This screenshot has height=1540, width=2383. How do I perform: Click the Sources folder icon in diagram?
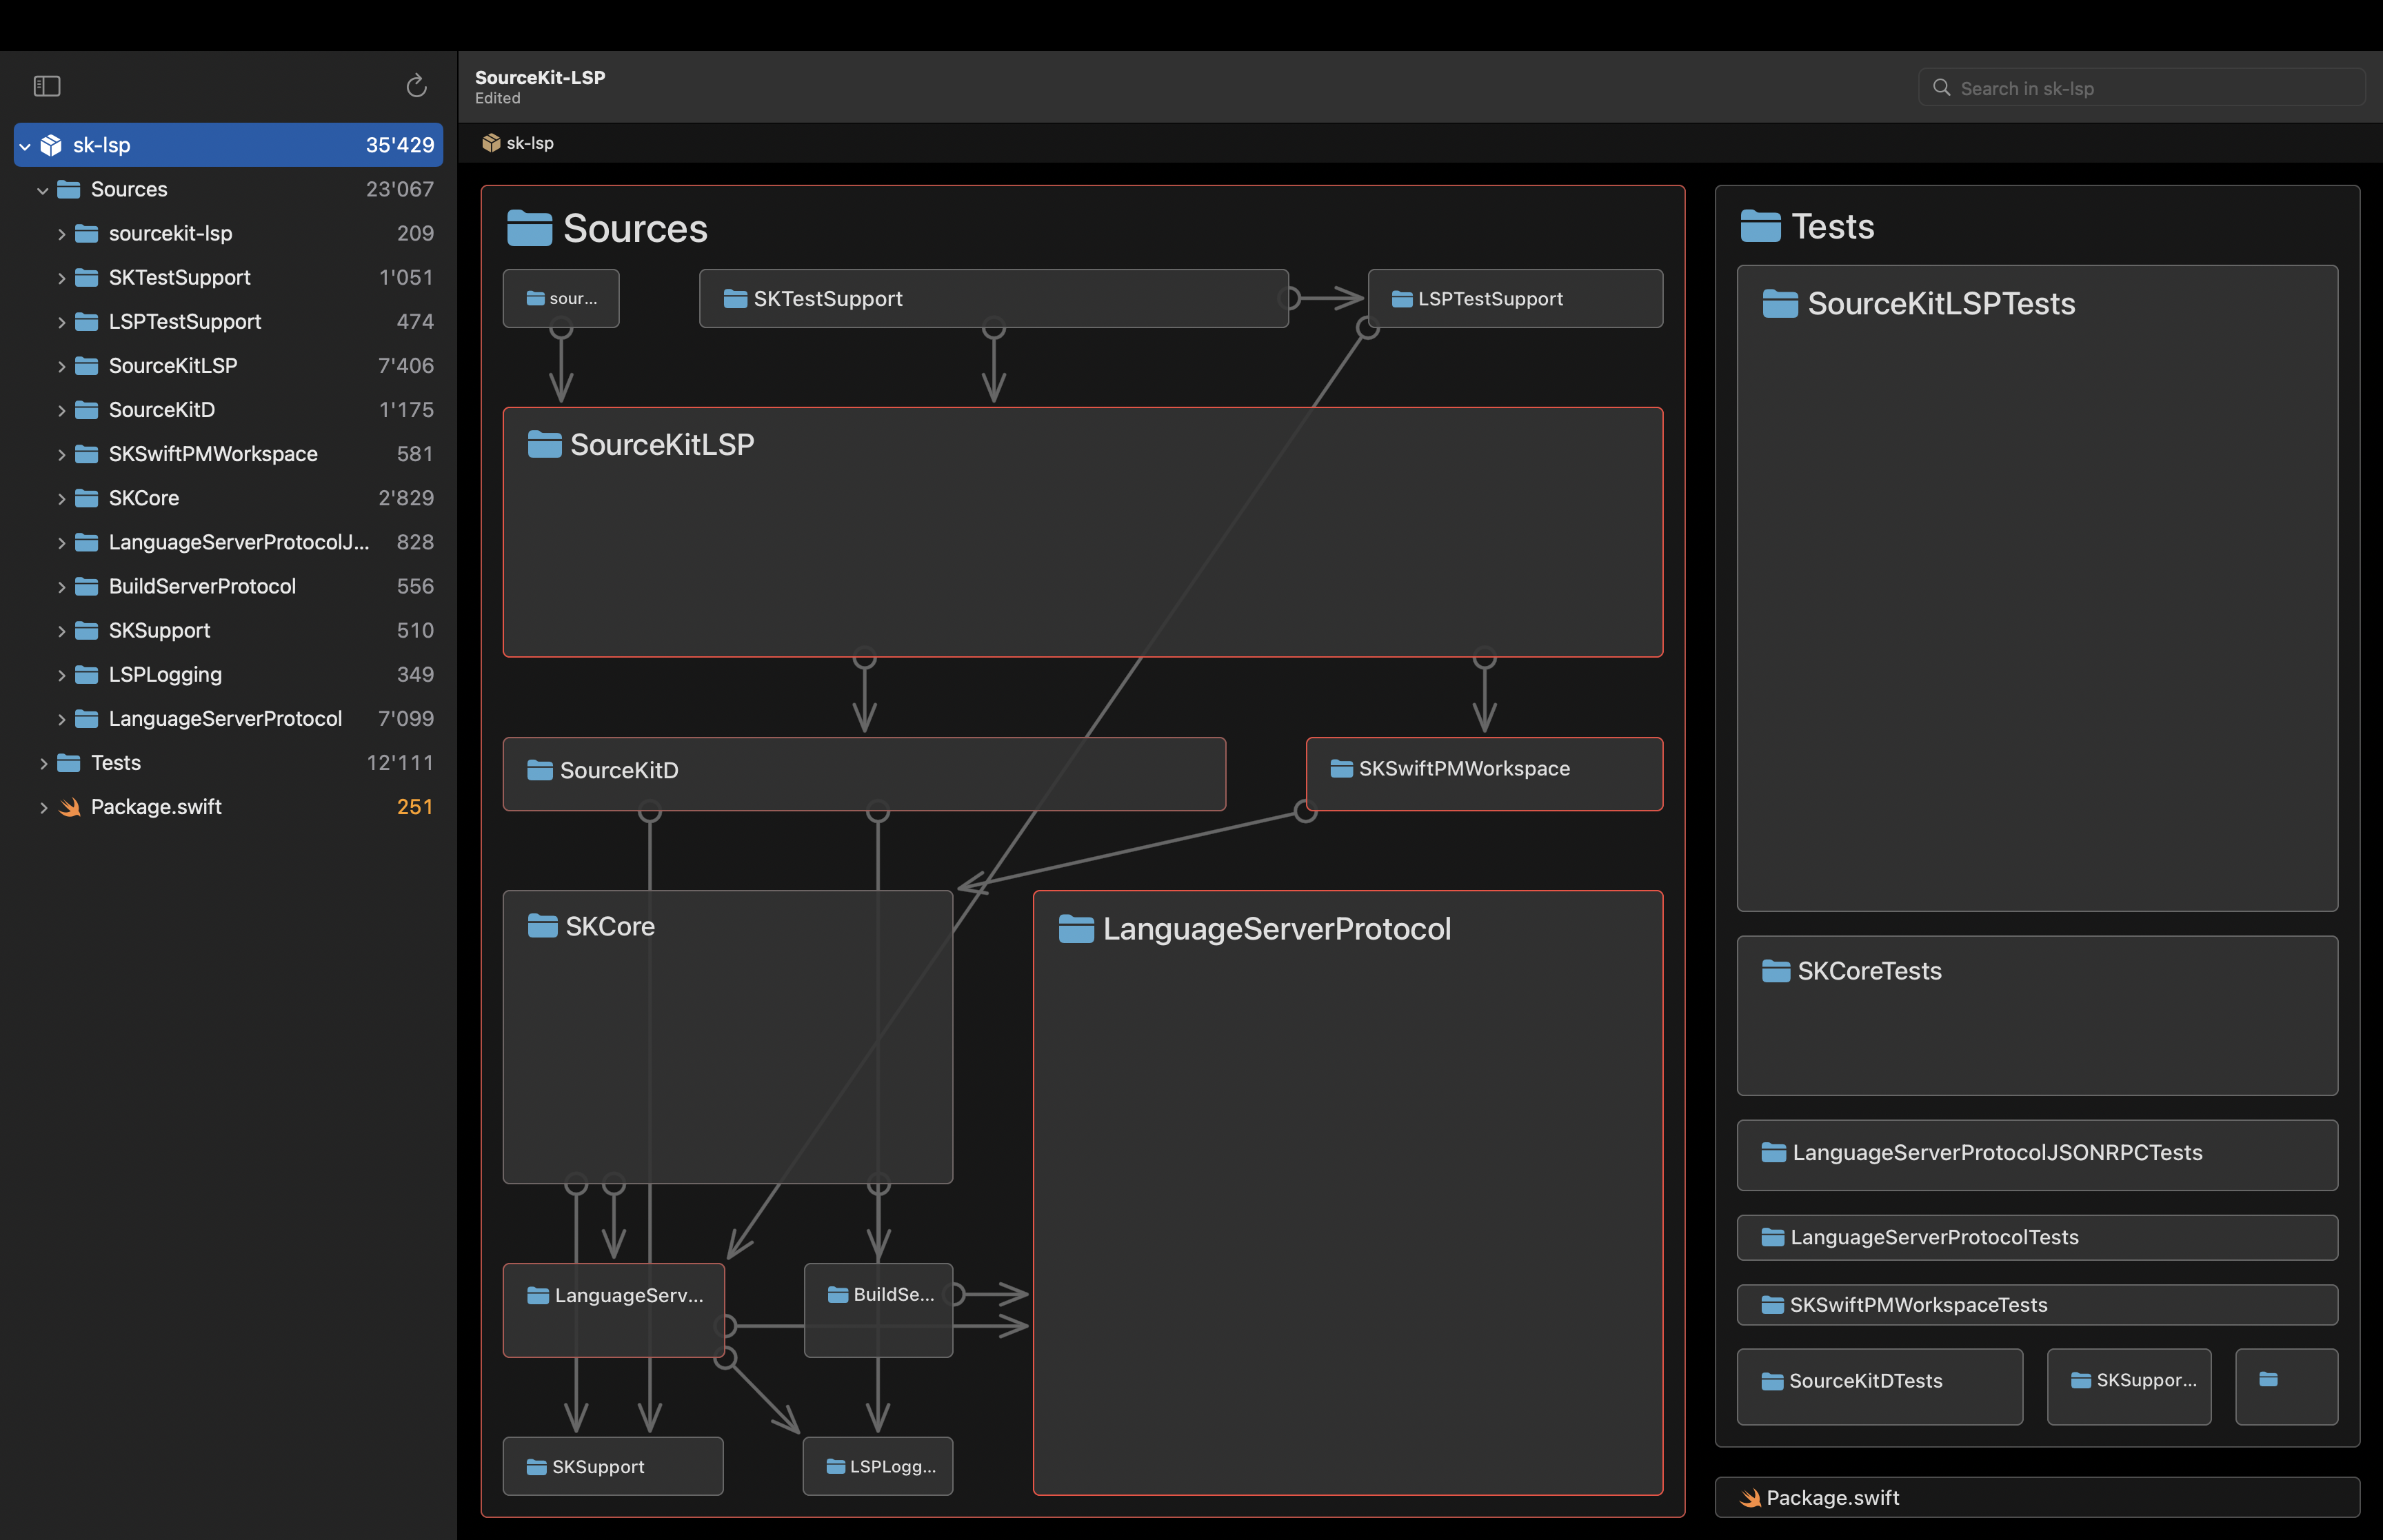pos(529,228)
